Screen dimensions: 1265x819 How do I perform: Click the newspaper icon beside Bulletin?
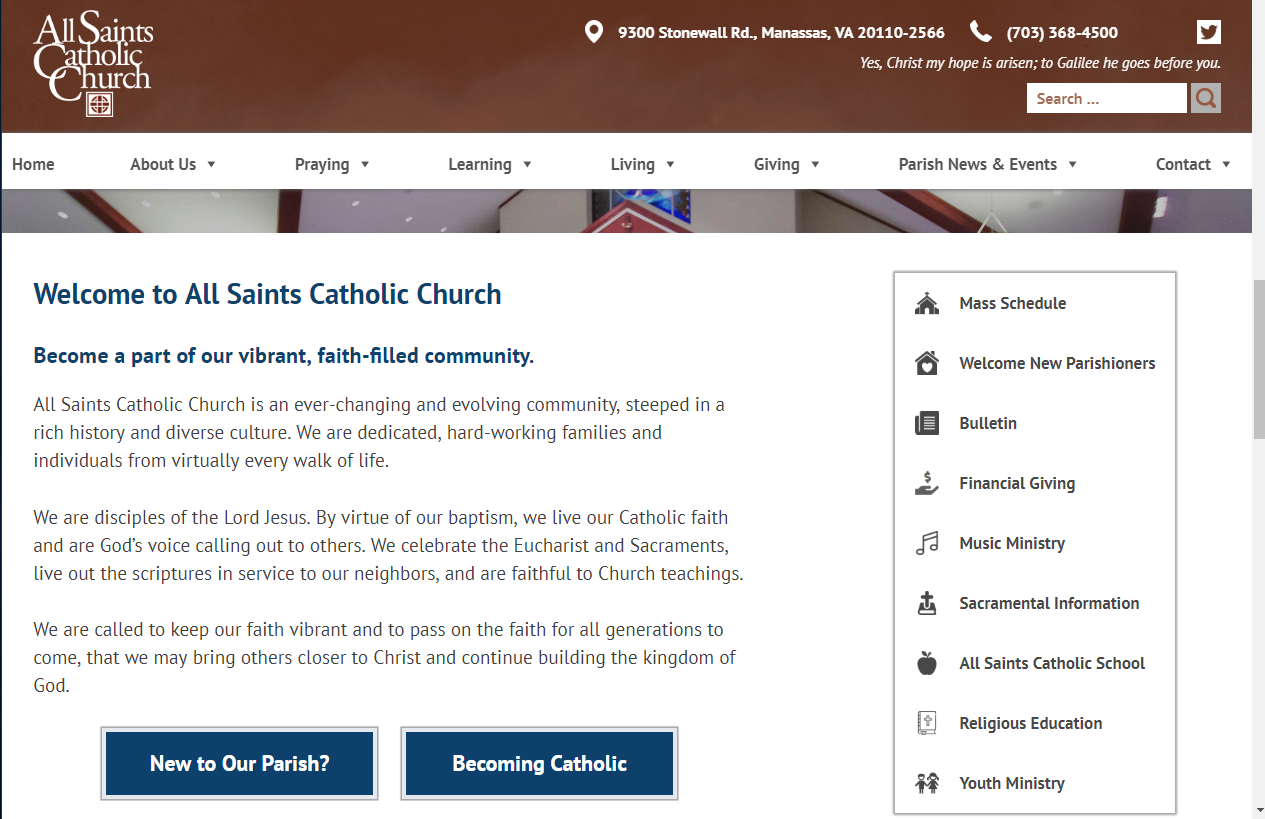tap(927, 423)
